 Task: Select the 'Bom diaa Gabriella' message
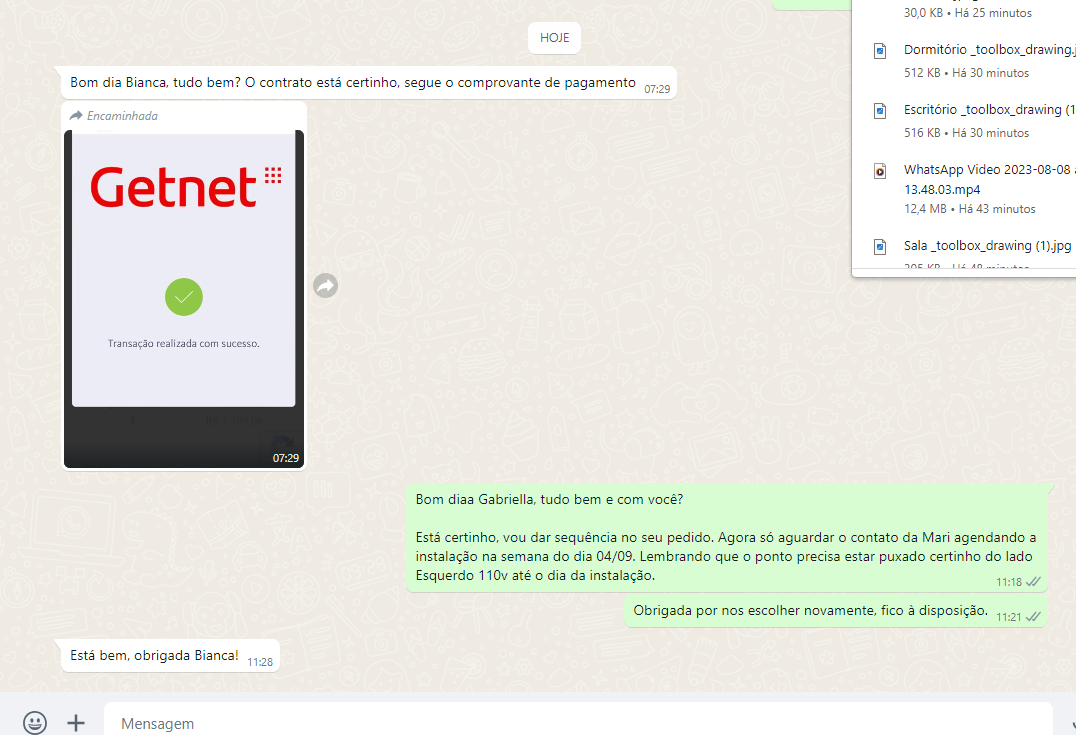coord(727,537)
